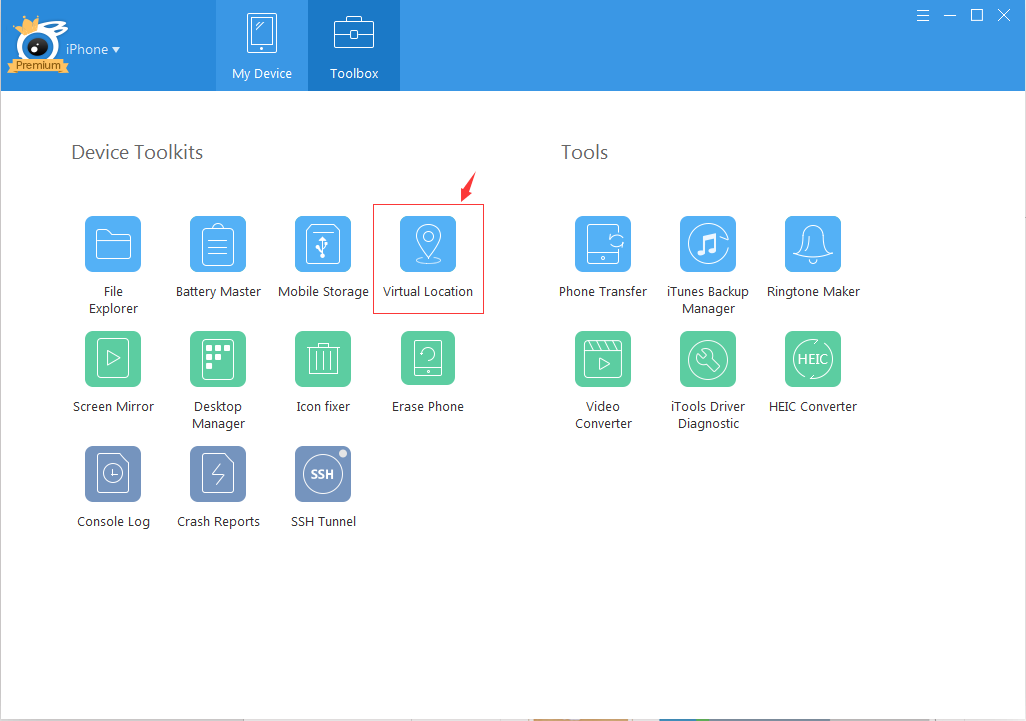
Task: View Crash Reports
Action: coord(218,474)
